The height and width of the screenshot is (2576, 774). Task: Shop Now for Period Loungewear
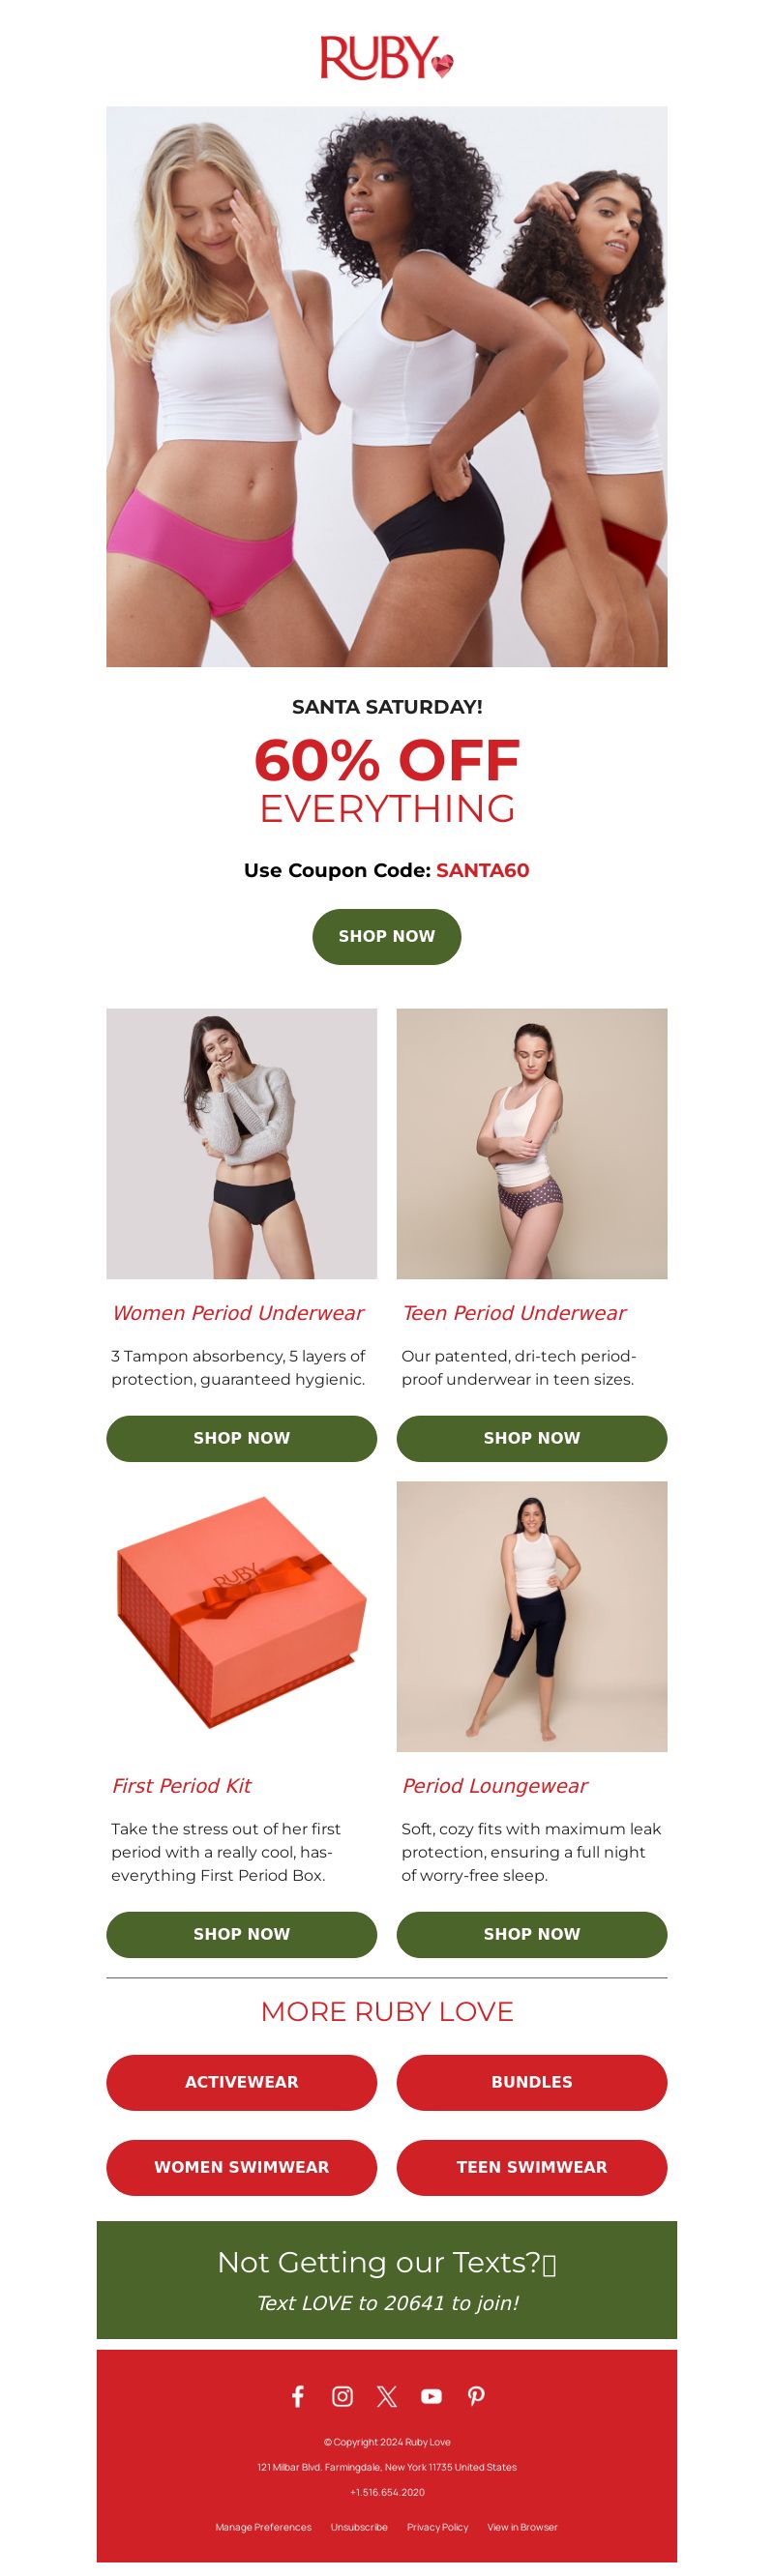click(x=532, y=1934)
